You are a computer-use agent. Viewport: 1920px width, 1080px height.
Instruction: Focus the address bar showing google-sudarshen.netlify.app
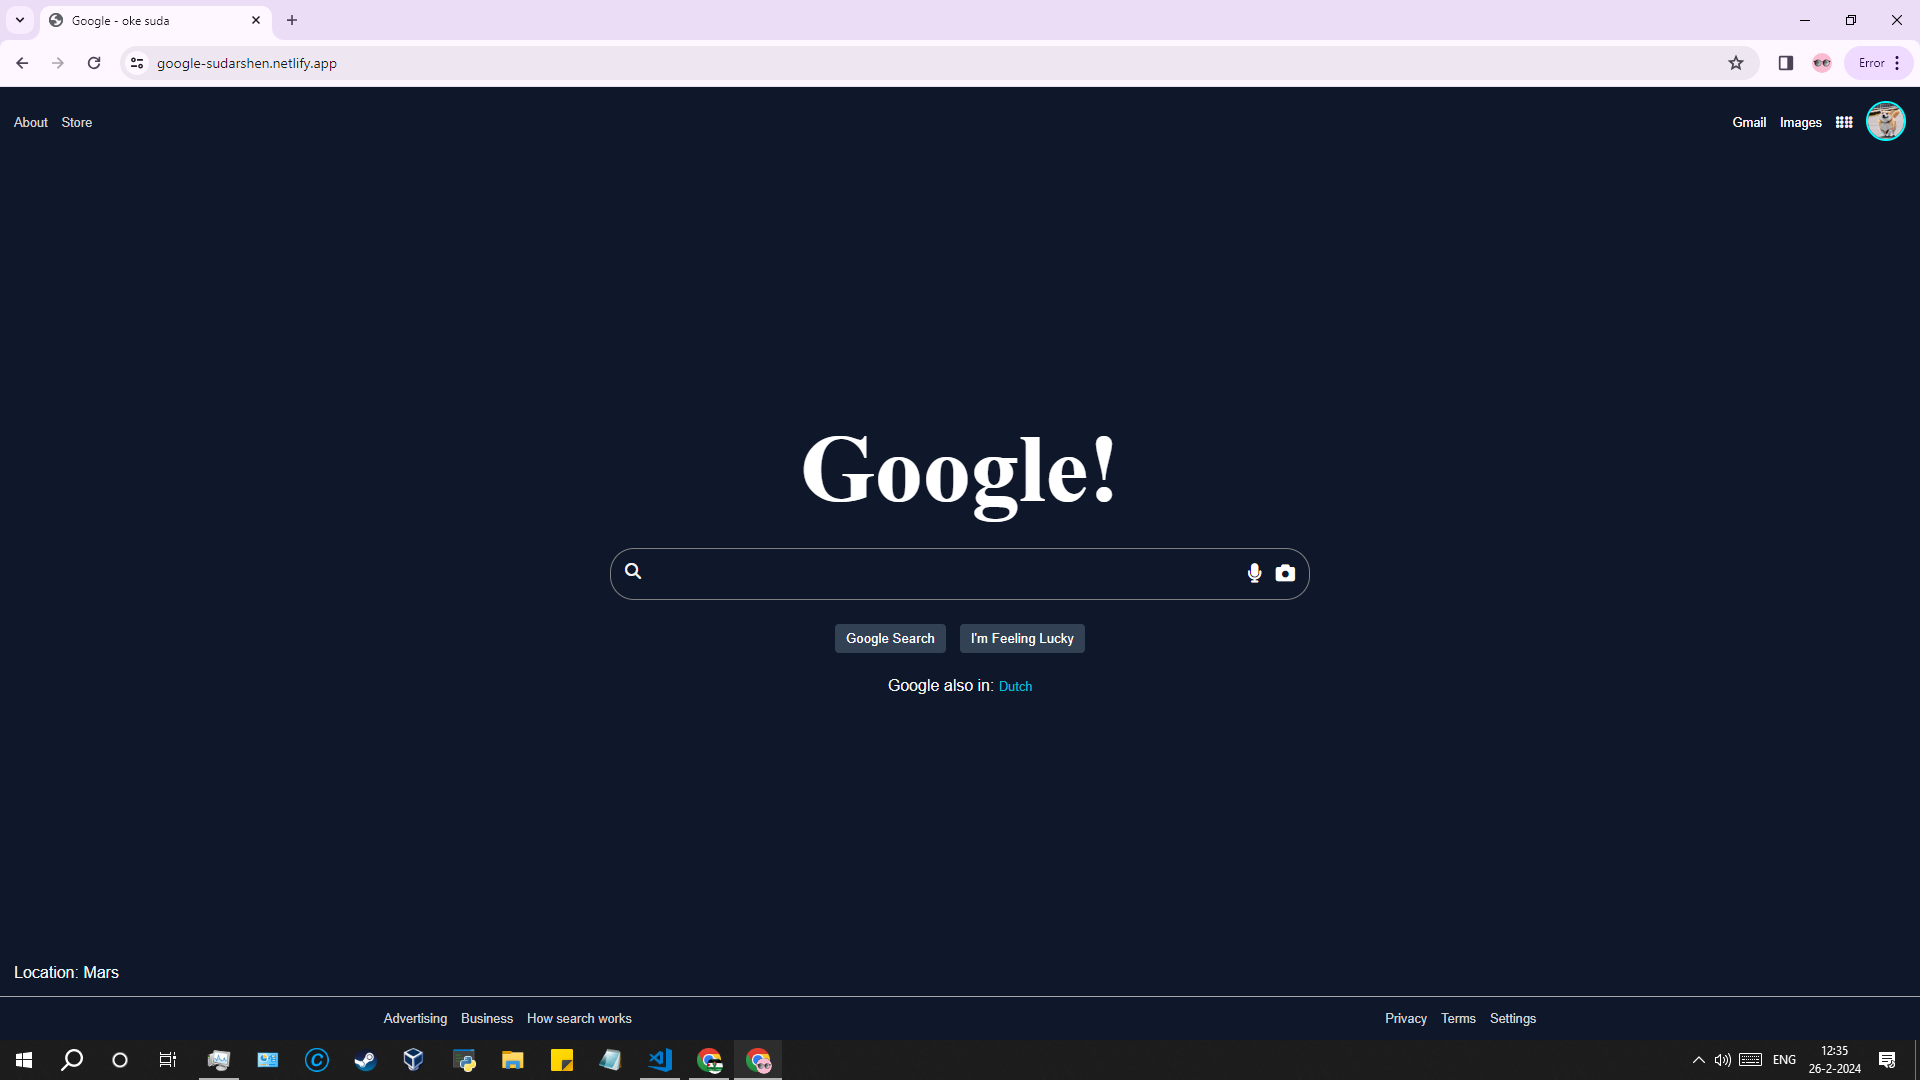pyautogui.click(x=940, y=63)
